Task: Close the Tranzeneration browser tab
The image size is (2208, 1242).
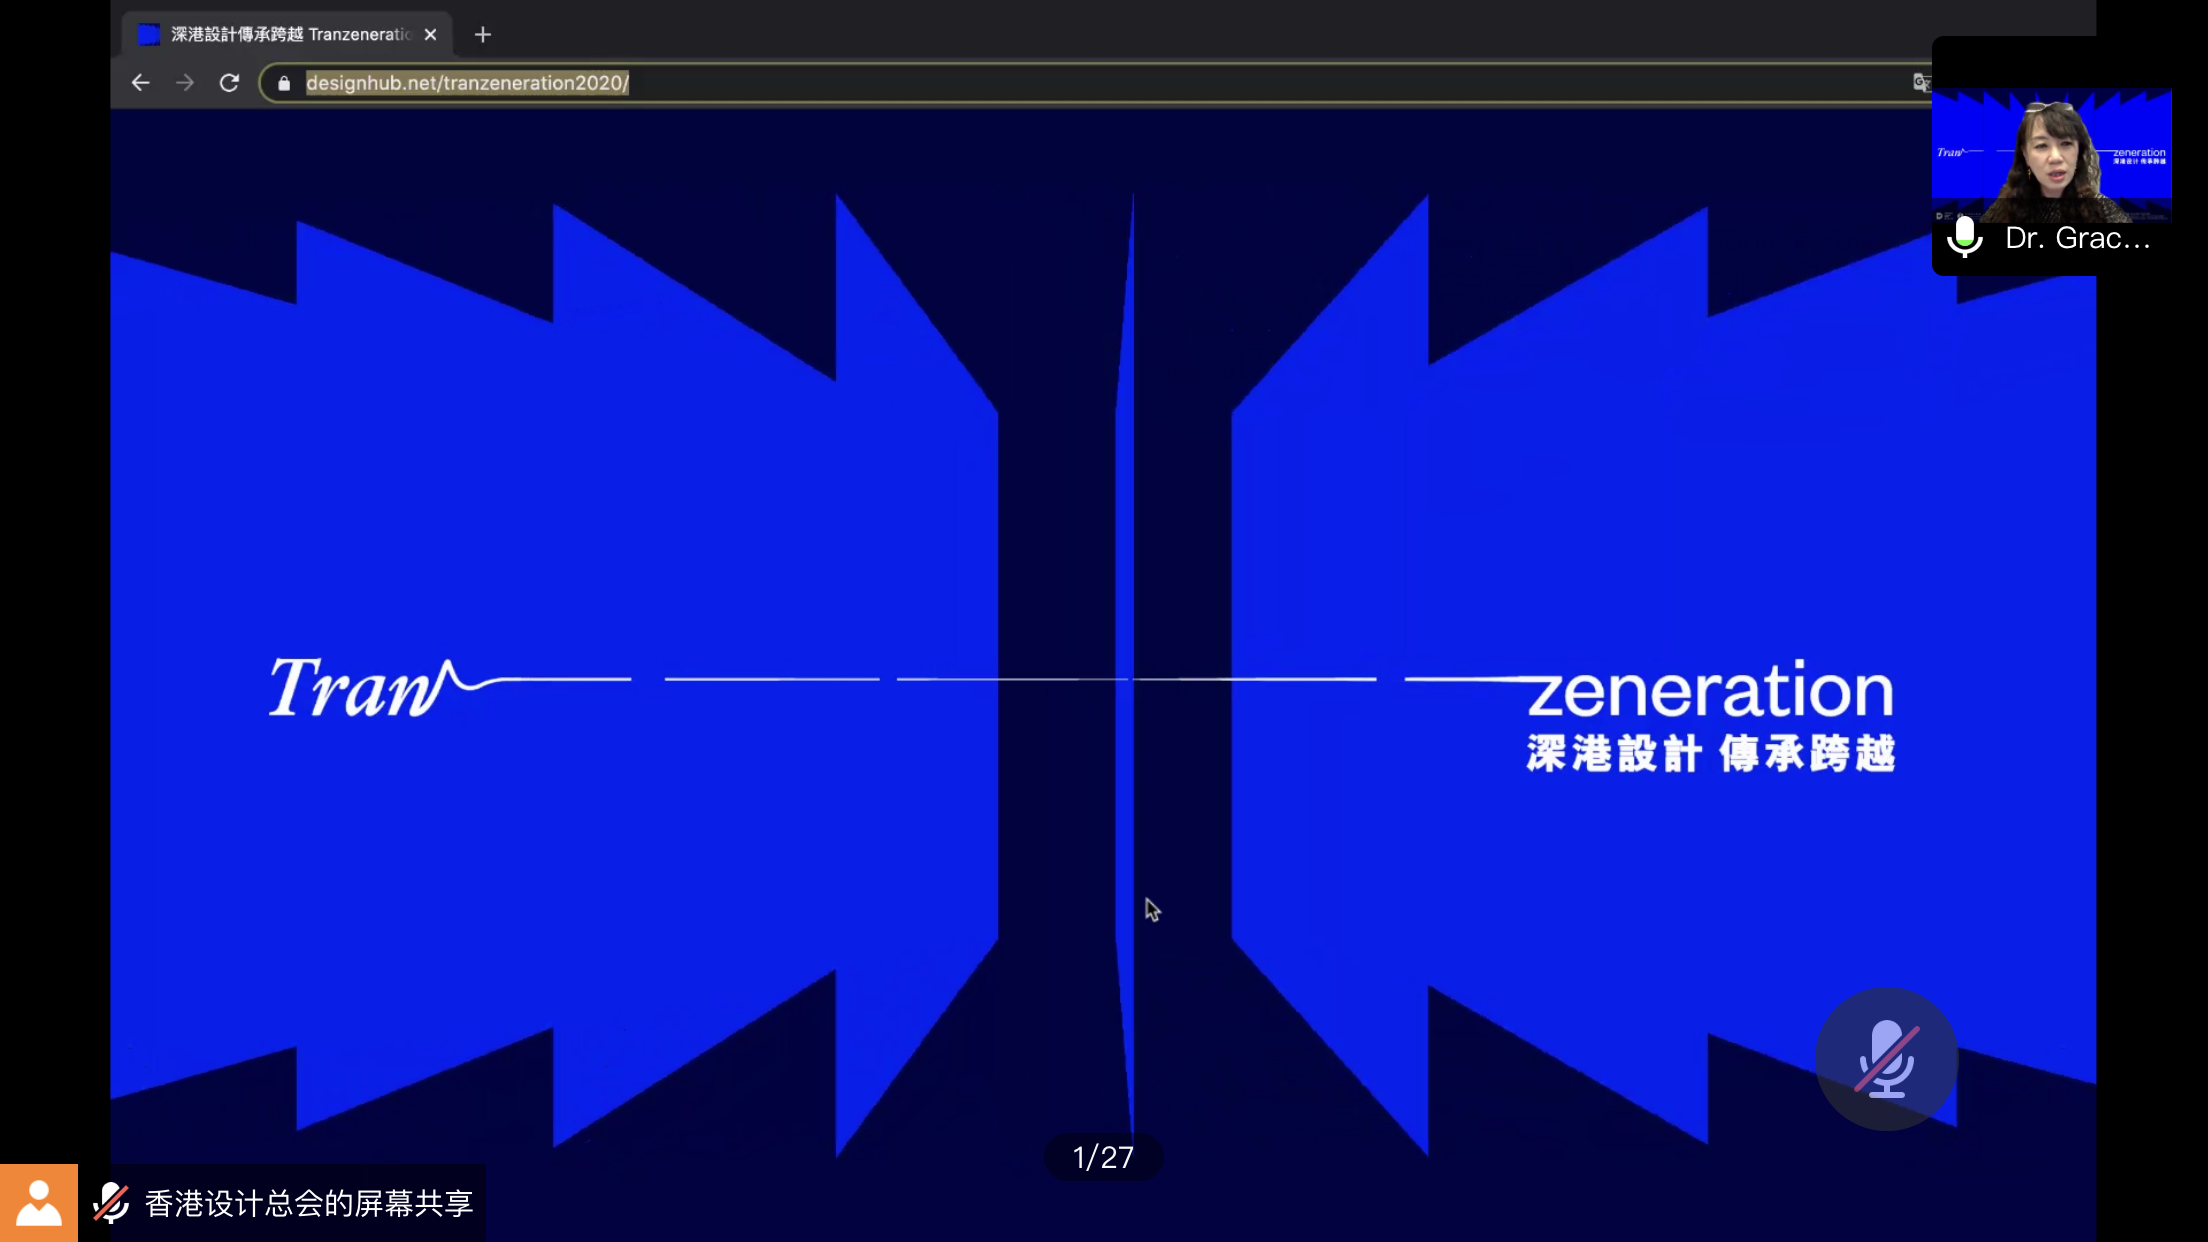Action: click(431, 35)
